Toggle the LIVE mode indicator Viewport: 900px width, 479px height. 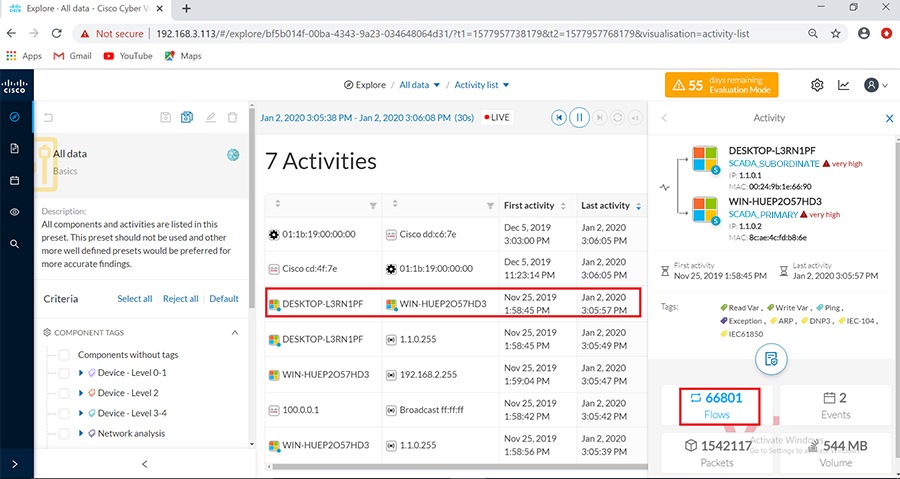[x=497, y=118]
